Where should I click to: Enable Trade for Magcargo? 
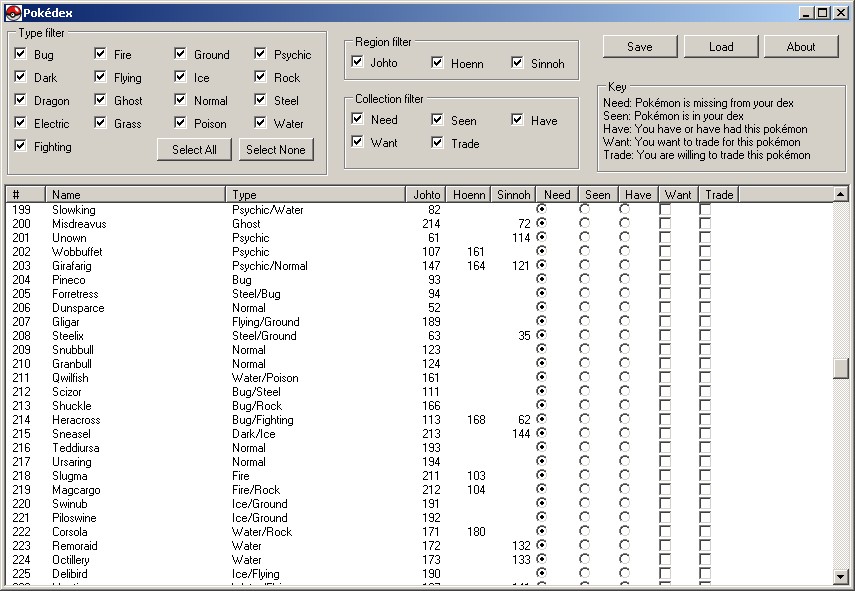click(x=705, y=490)
